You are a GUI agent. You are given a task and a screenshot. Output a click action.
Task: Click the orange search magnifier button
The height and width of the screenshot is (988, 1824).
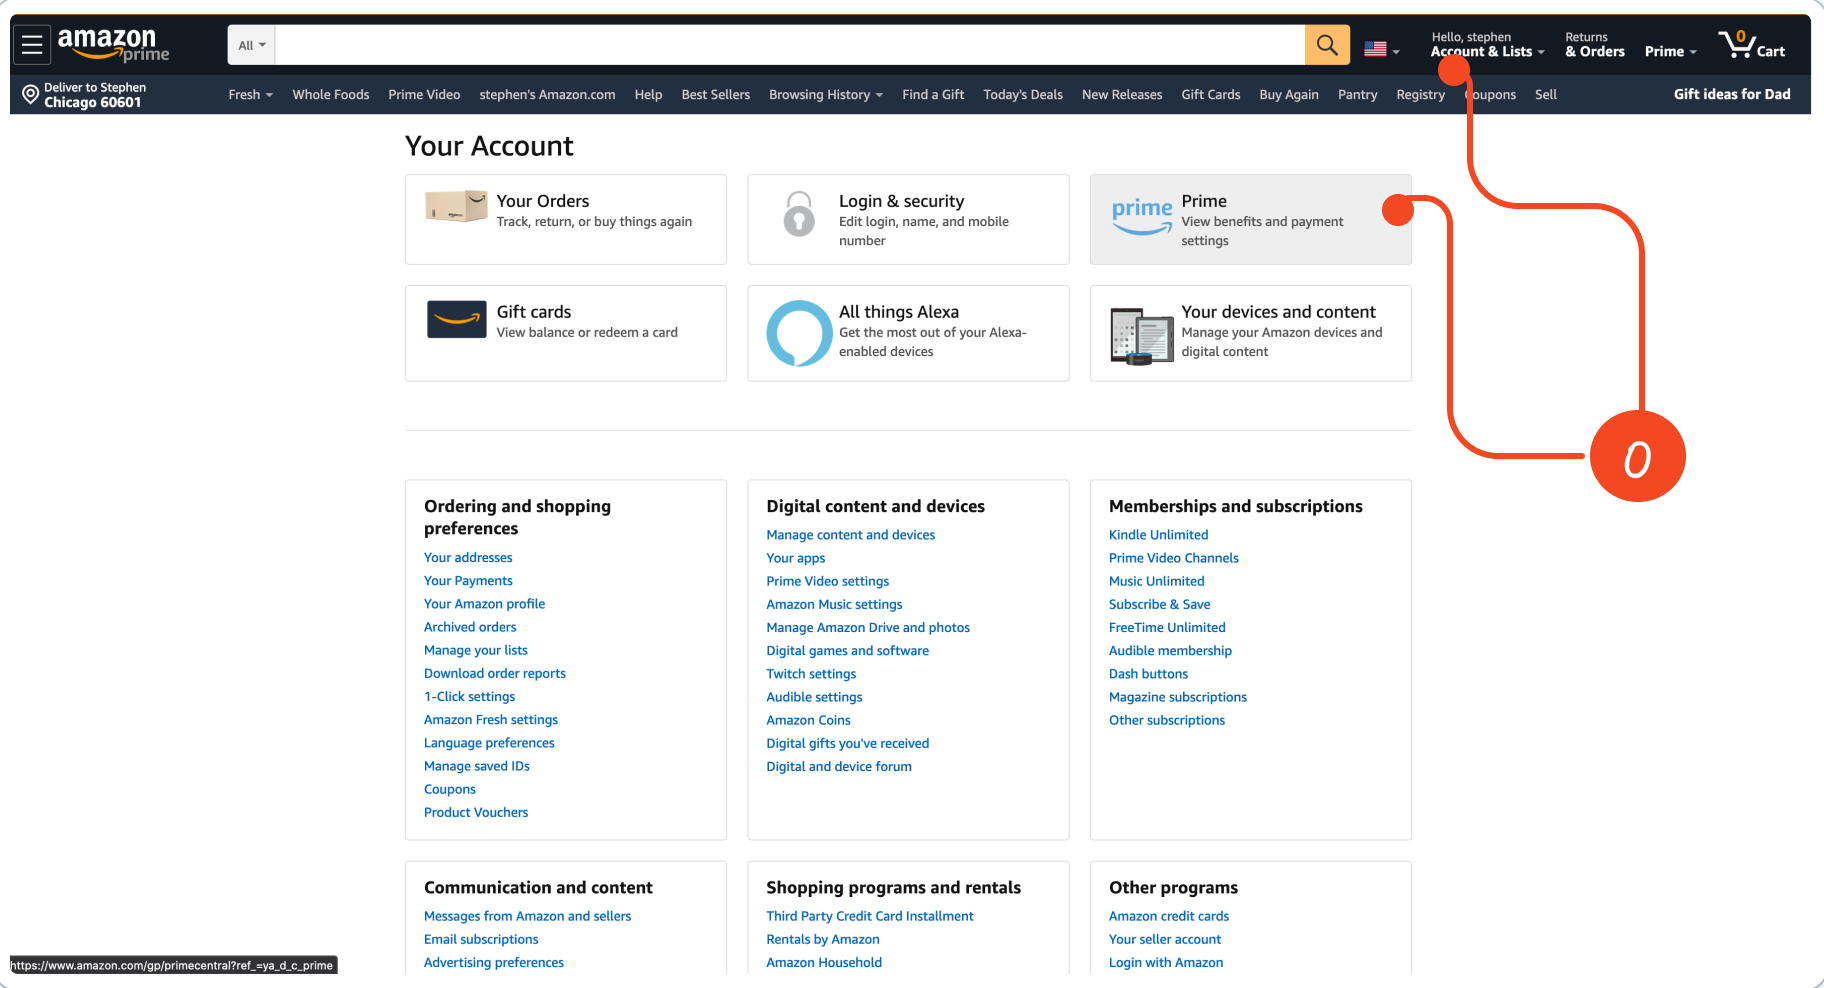coord(1327,45)
